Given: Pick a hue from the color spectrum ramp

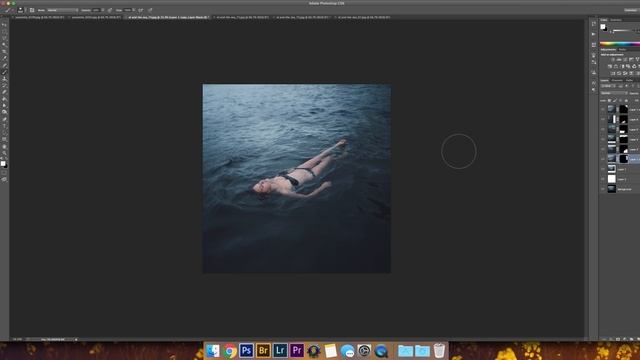Looking at the screenshot, I should [620, 44].
